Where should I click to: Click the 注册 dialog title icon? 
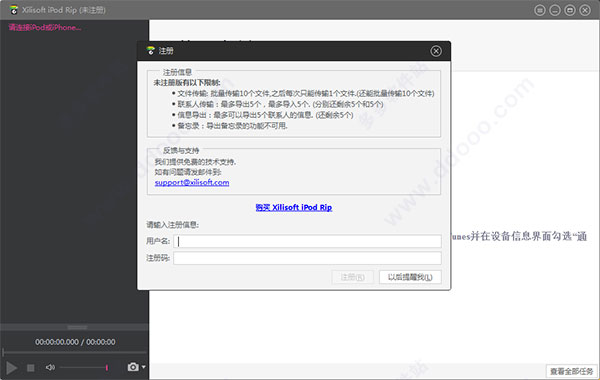click(x=151, y=51)
